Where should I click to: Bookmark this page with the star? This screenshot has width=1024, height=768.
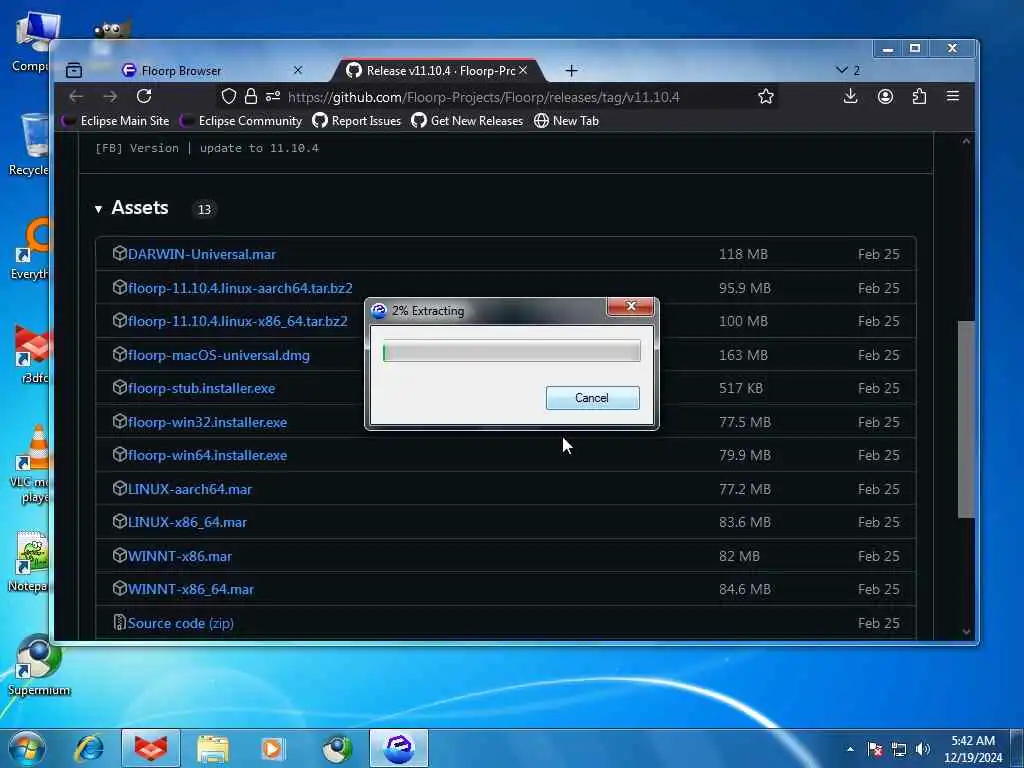[766, 97]
